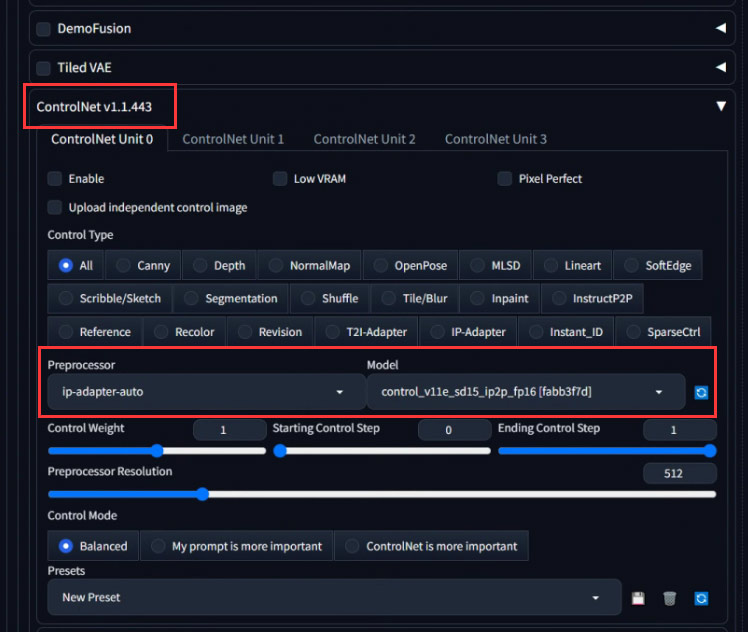The image size is (748, 632).
Task: Click the Preprocessor Resolution 512 field
Action: [x=679, y=473]
